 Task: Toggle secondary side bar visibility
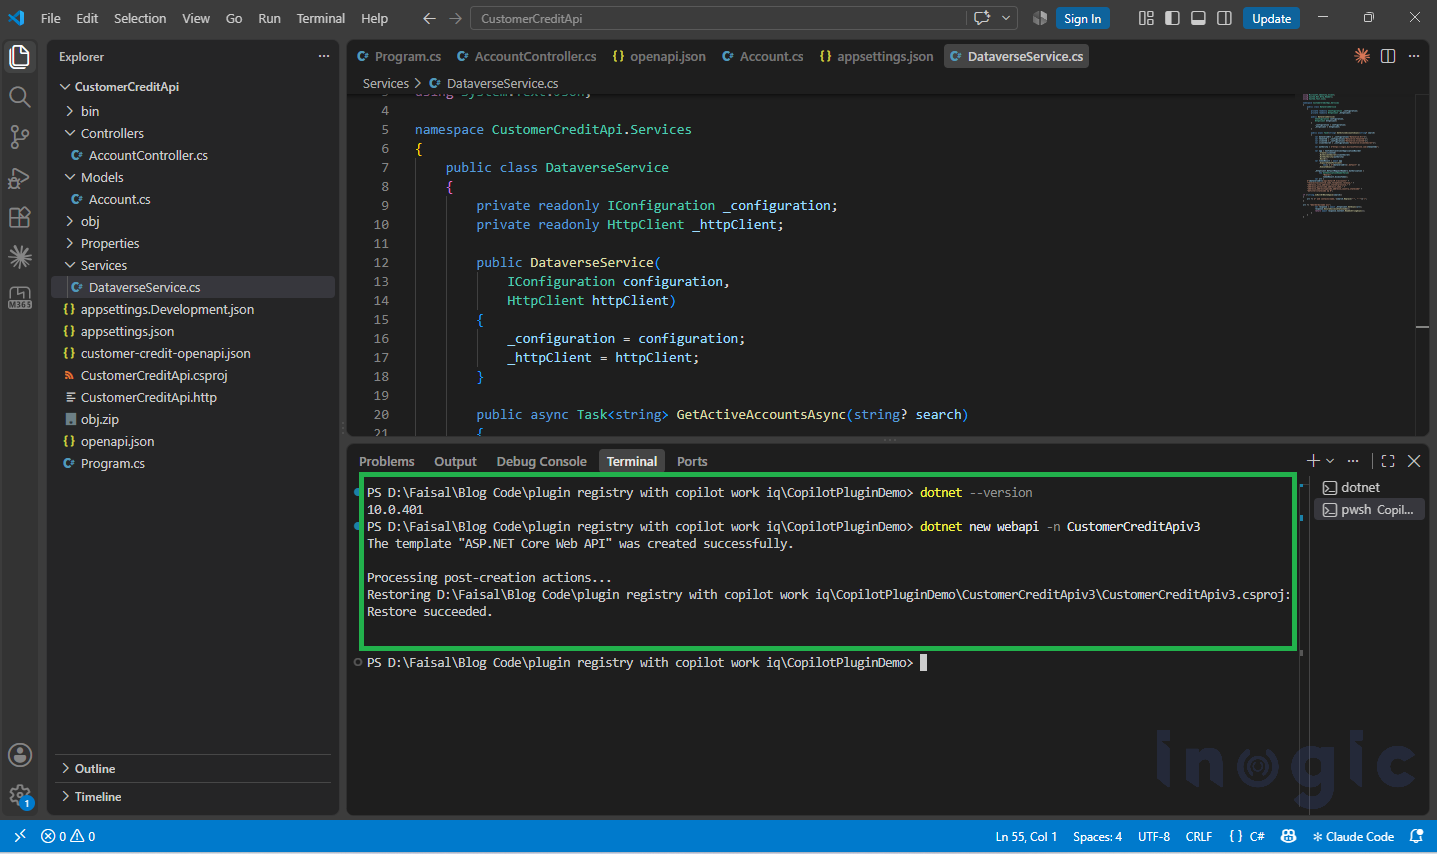tap(1224, 18)
